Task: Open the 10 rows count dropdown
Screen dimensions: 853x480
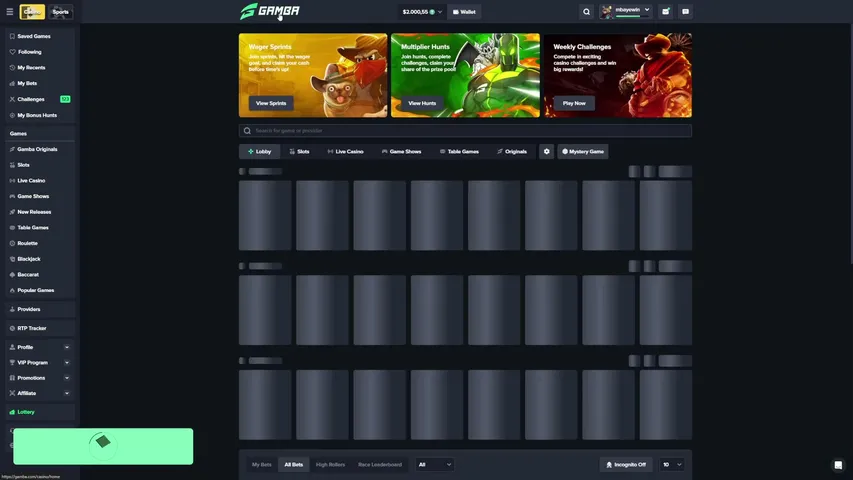Action: pyautogui.click(x=672, y=465)
